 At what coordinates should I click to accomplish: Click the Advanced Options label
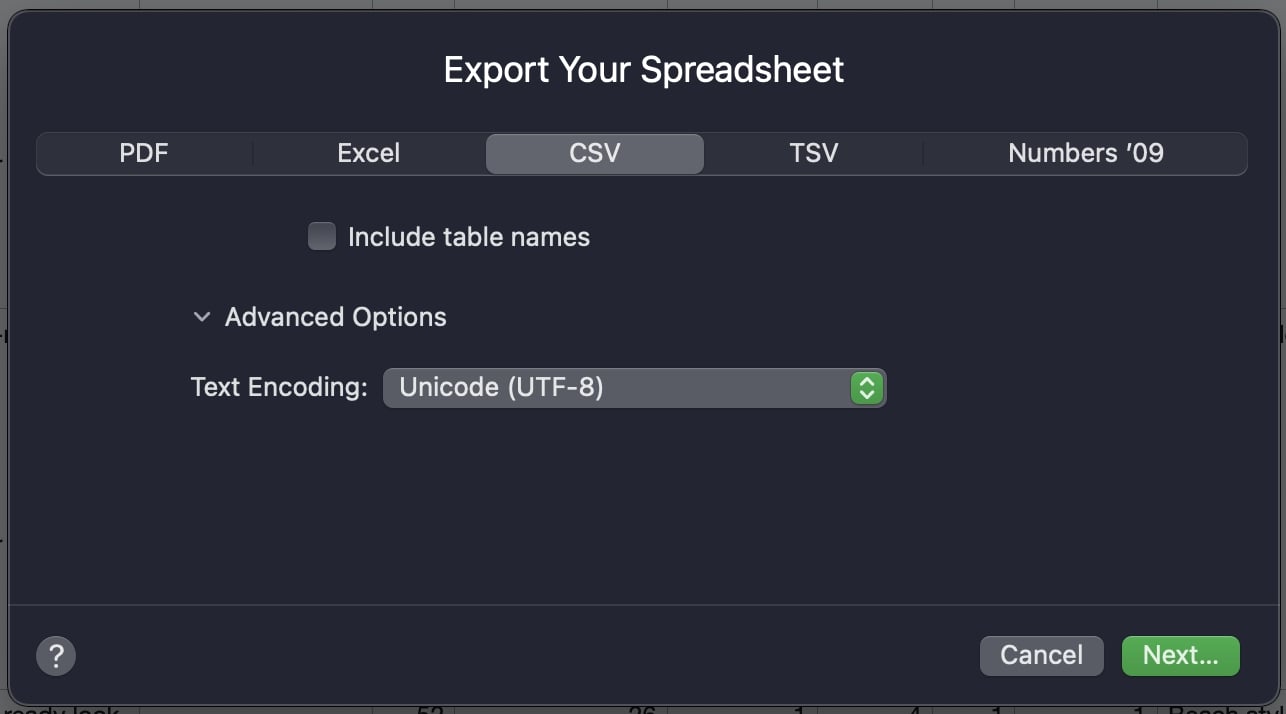coord(335,317)
